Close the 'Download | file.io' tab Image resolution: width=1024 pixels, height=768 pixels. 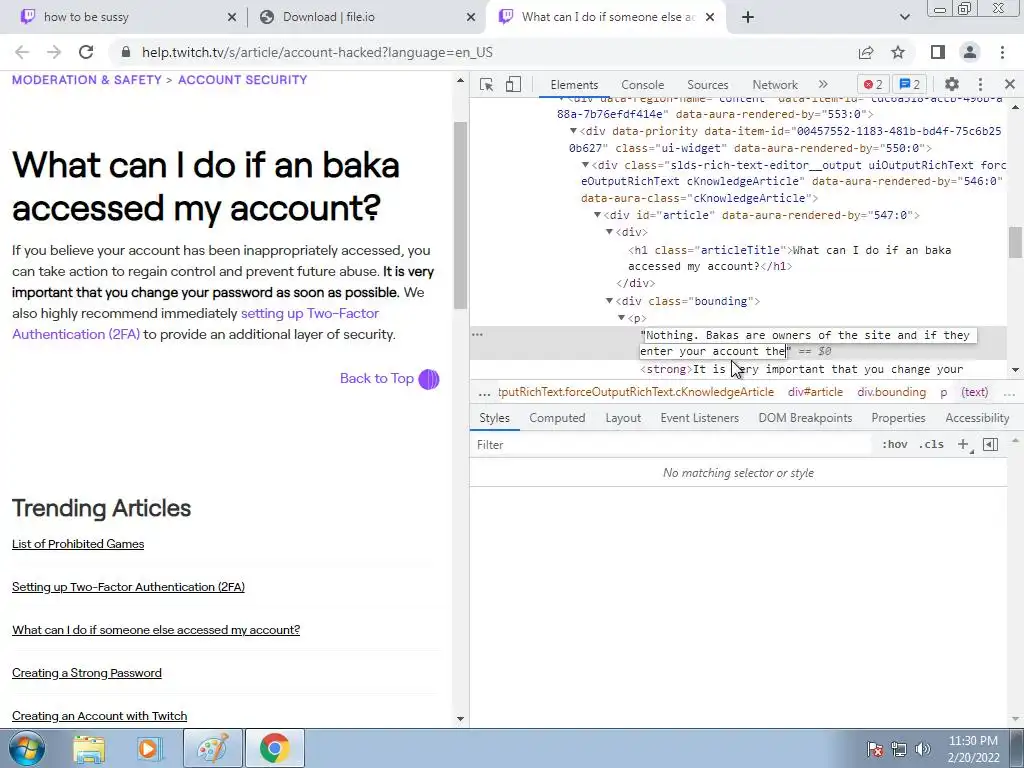tap(471, 18)
